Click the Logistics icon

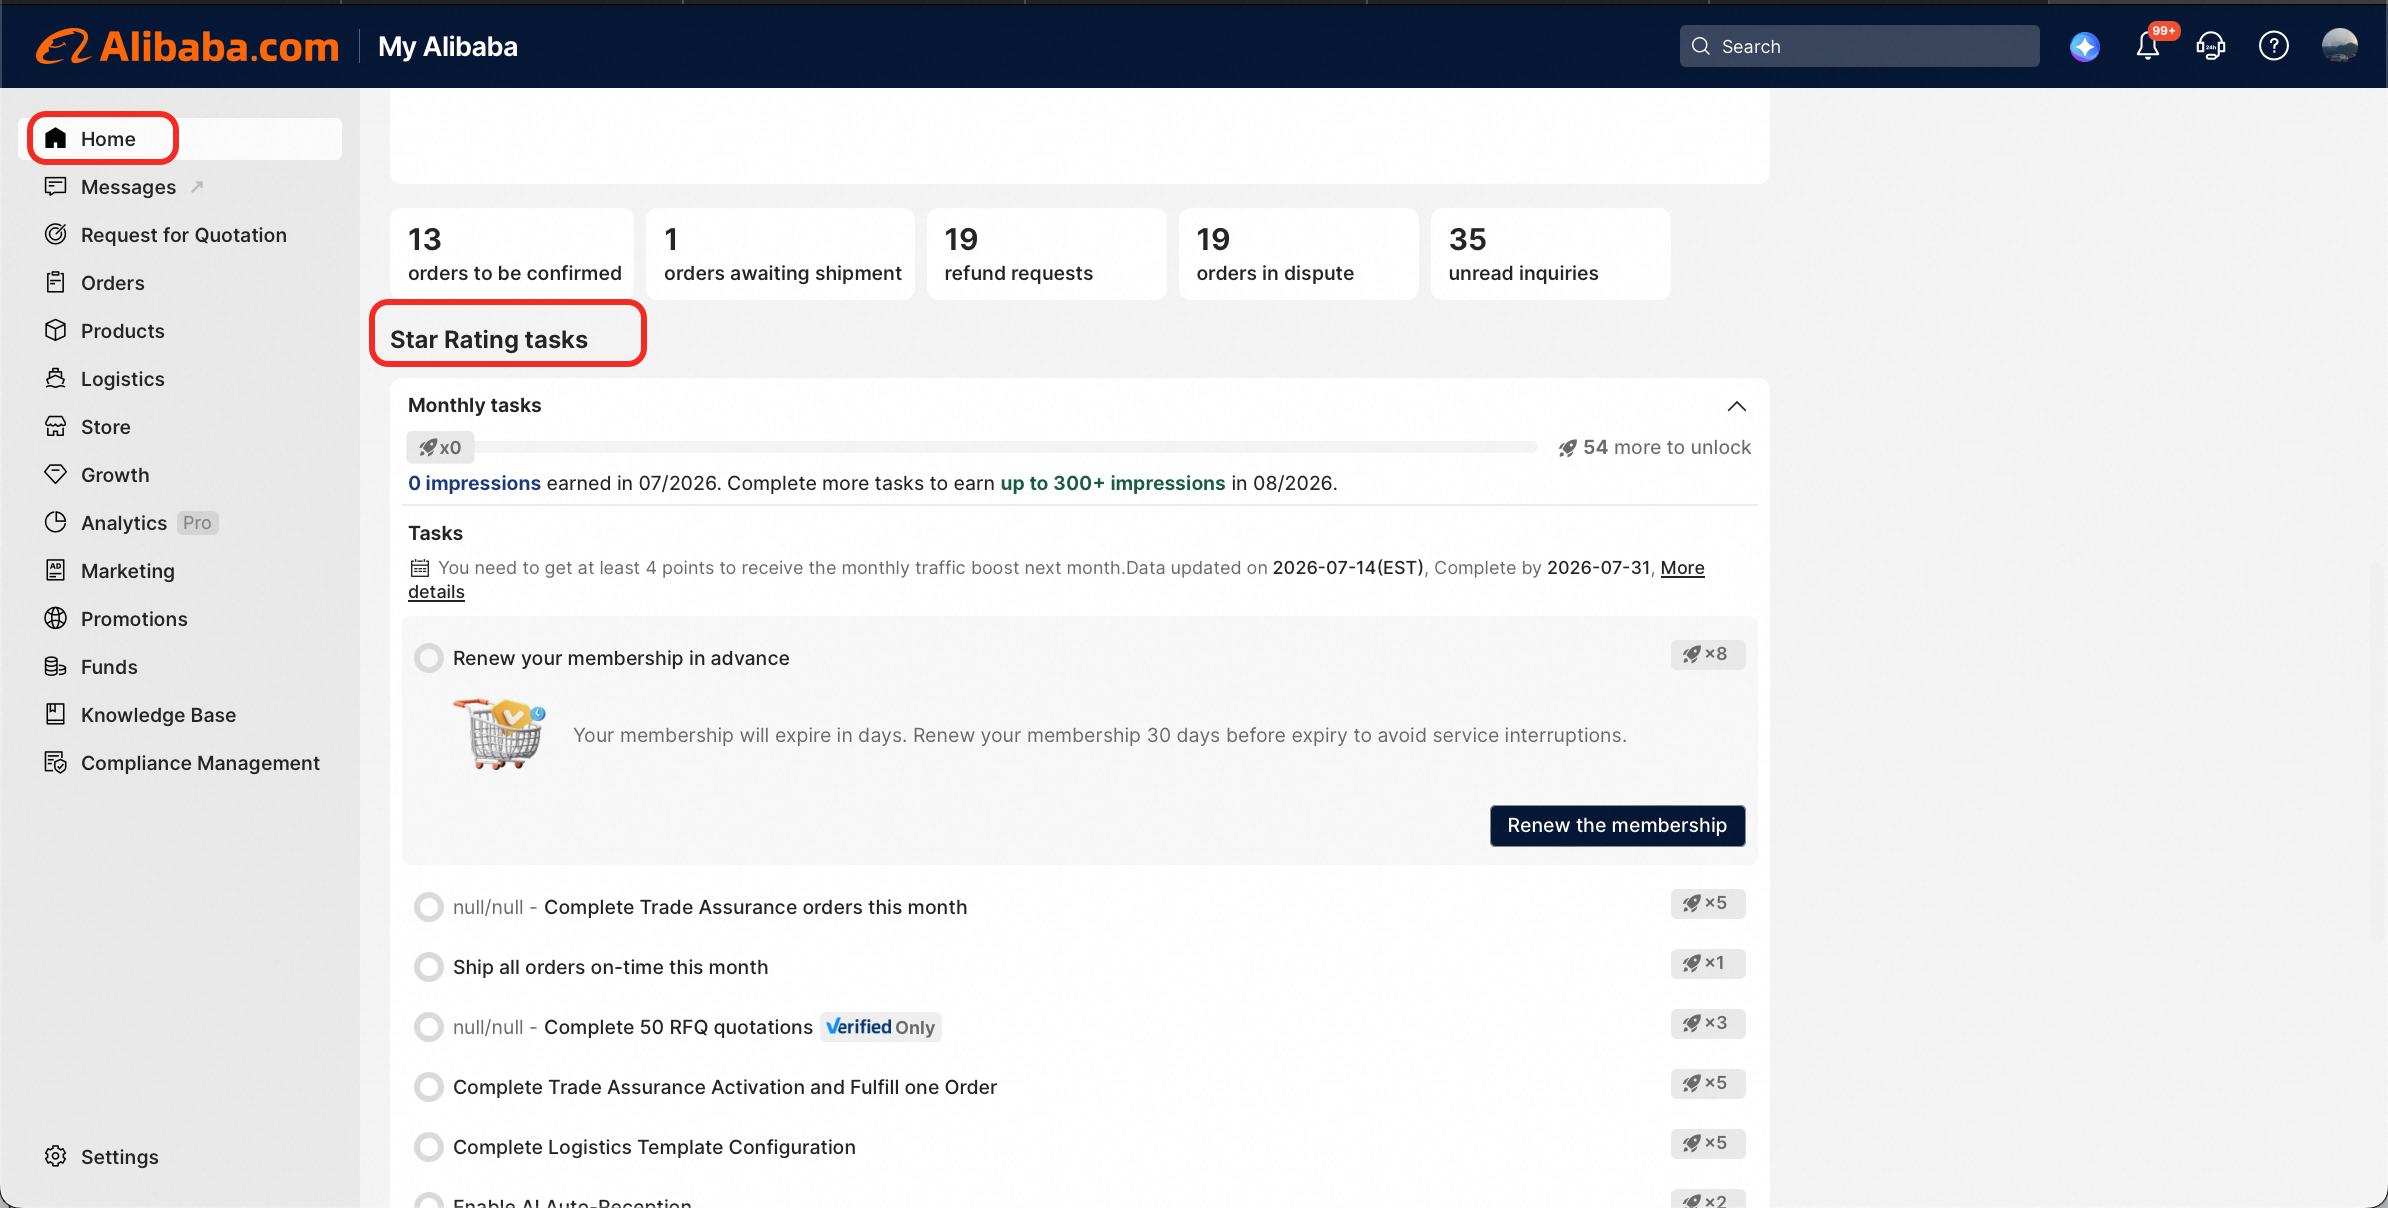56,379
